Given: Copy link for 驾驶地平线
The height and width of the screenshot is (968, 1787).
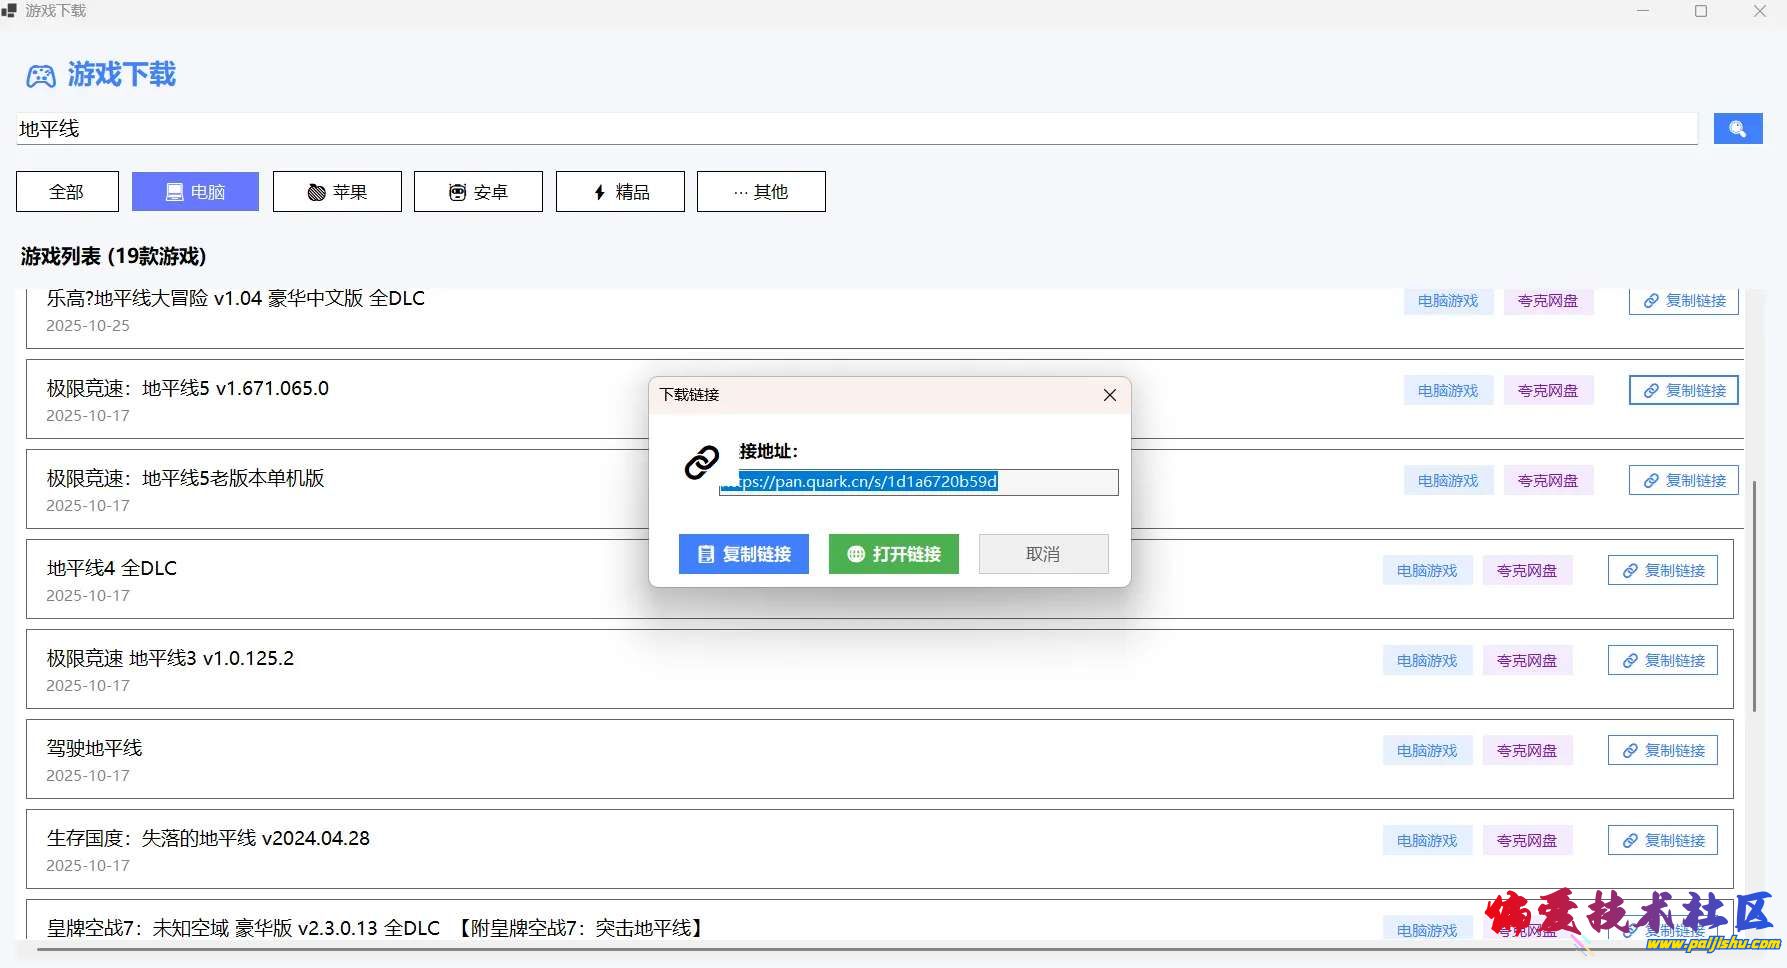Looking at the screenshot, I should (x=1662, y=751).
